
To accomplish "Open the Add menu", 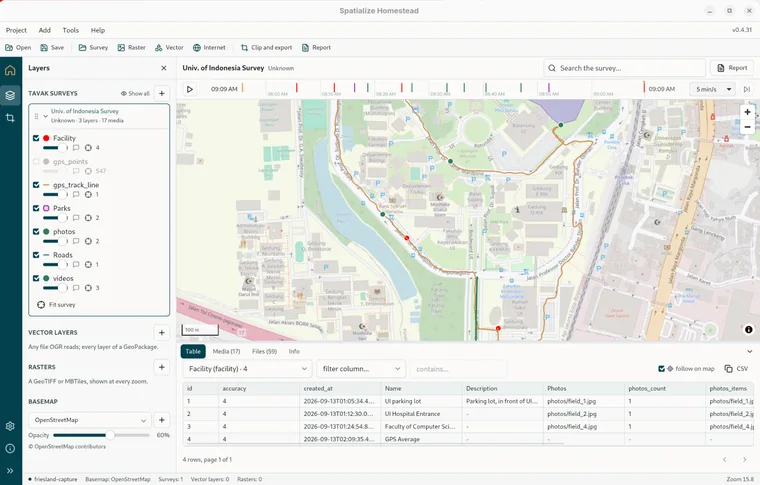I will click(45, 30).
